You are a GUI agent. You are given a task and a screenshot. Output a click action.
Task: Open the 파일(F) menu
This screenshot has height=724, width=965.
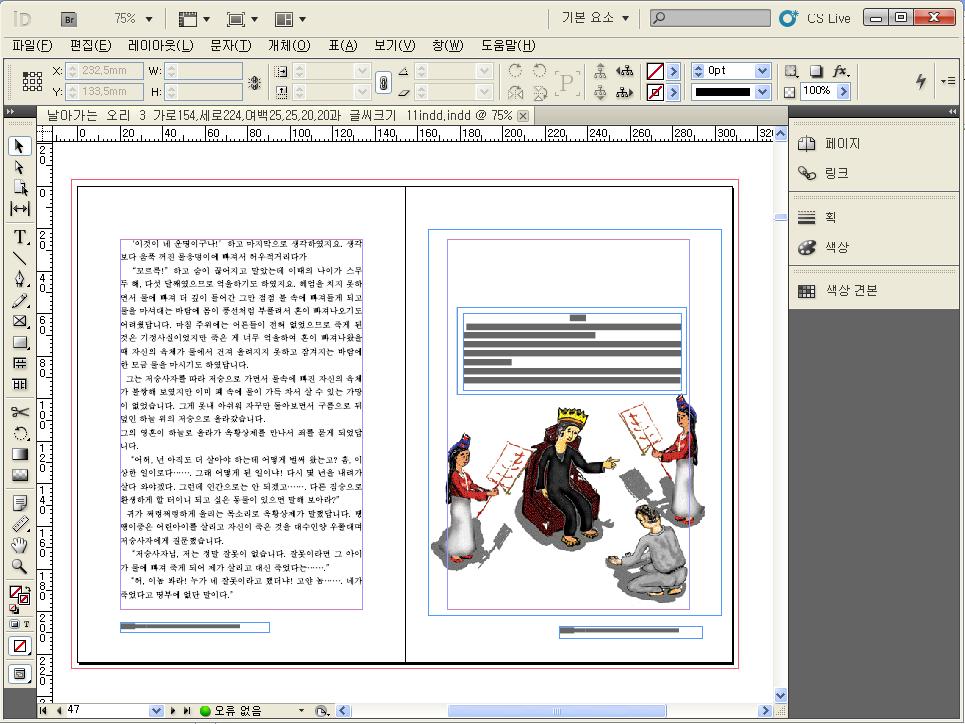pyautogui.click(x=32, y=46)
